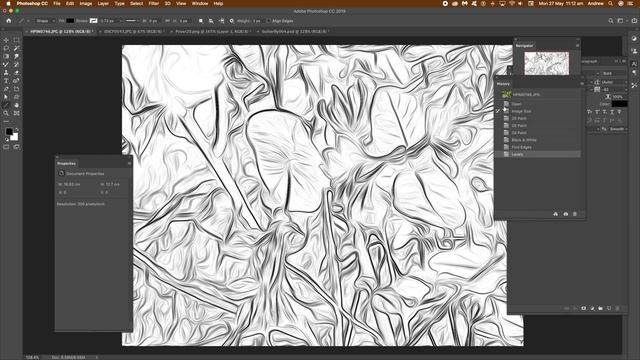The image size is (640, 360).
Task: Open the stroke type line dropdown
Action: (x=132, y=21)
